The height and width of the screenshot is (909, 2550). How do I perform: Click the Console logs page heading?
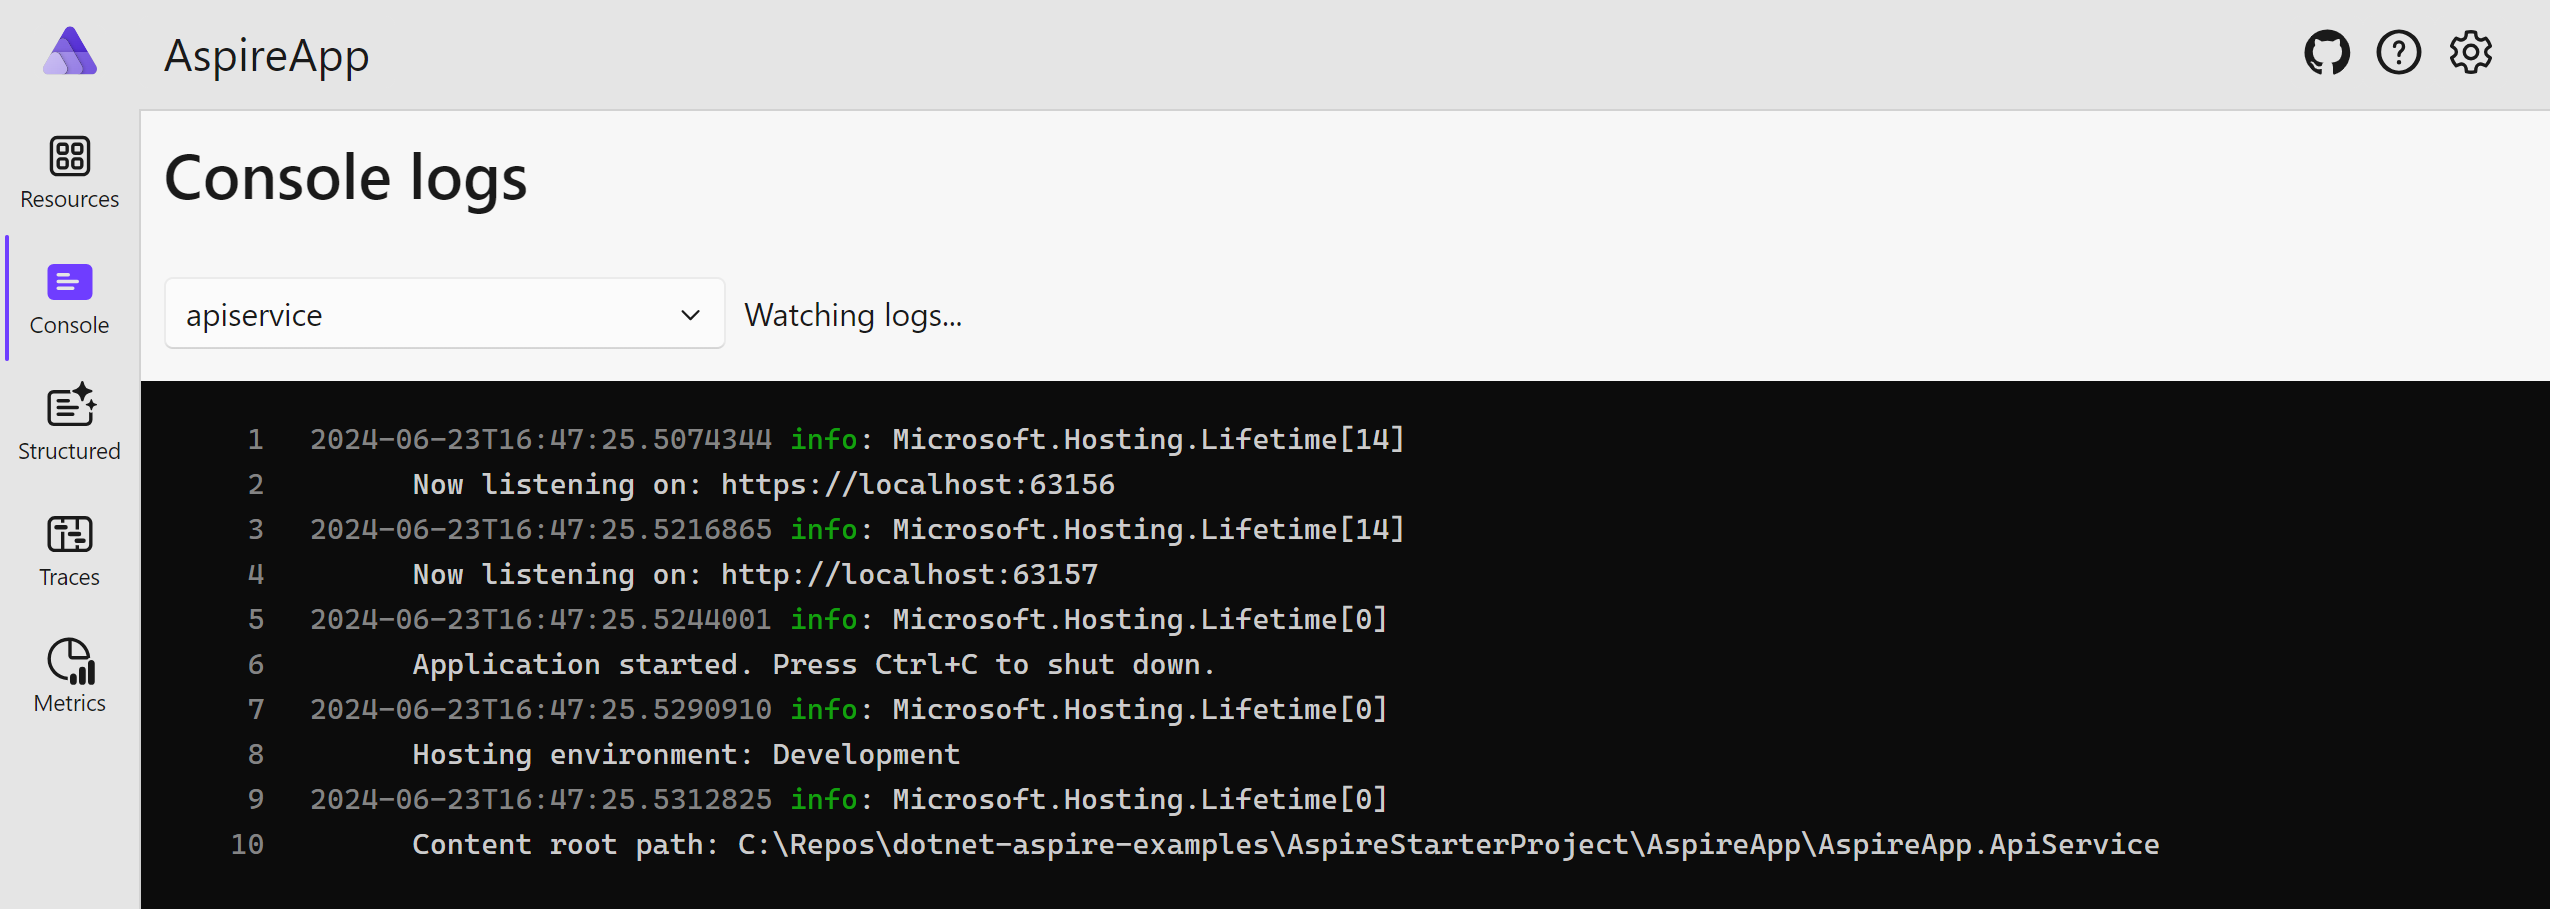(x=346, y=179)
